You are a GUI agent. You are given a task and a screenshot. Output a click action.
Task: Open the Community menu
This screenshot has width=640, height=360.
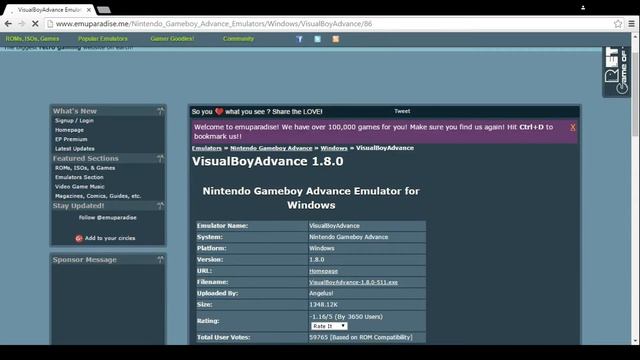238,39
